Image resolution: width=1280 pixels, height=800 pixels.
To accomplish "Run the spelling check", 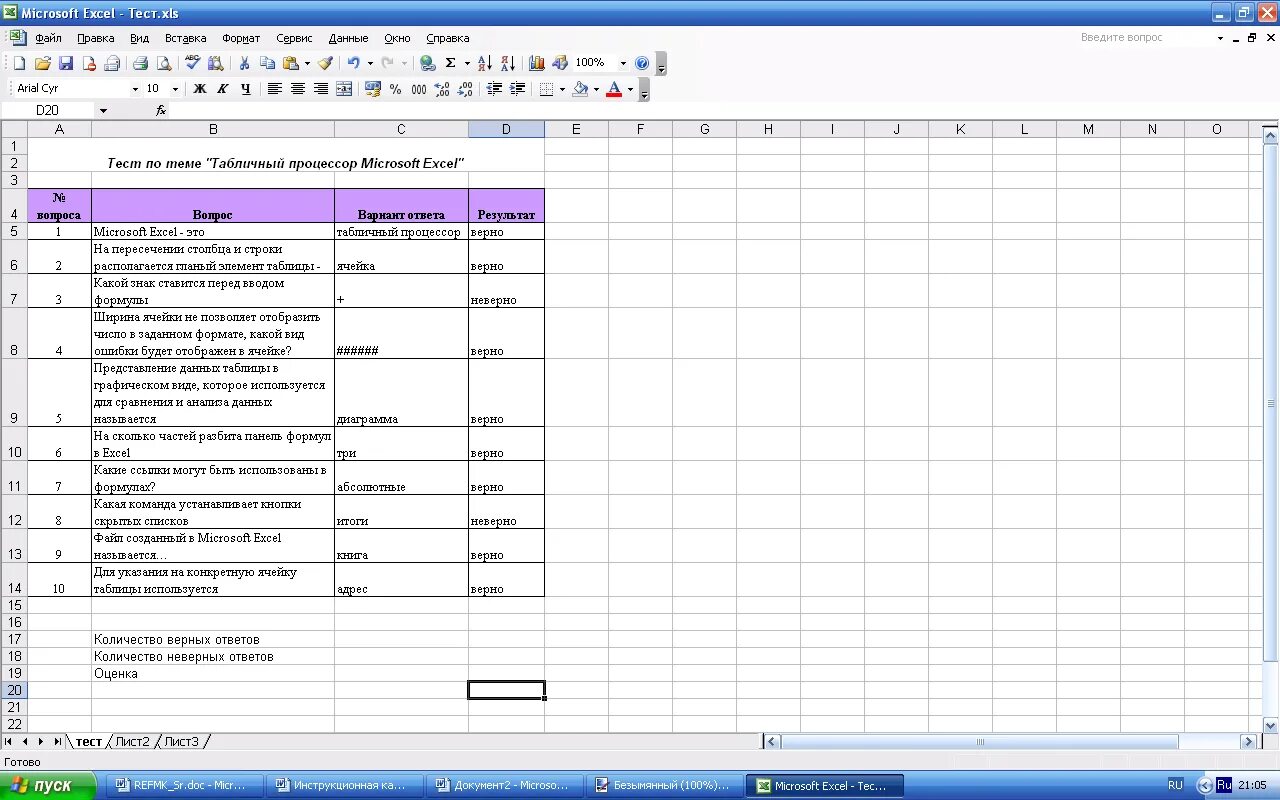I will tap(193, 63).
